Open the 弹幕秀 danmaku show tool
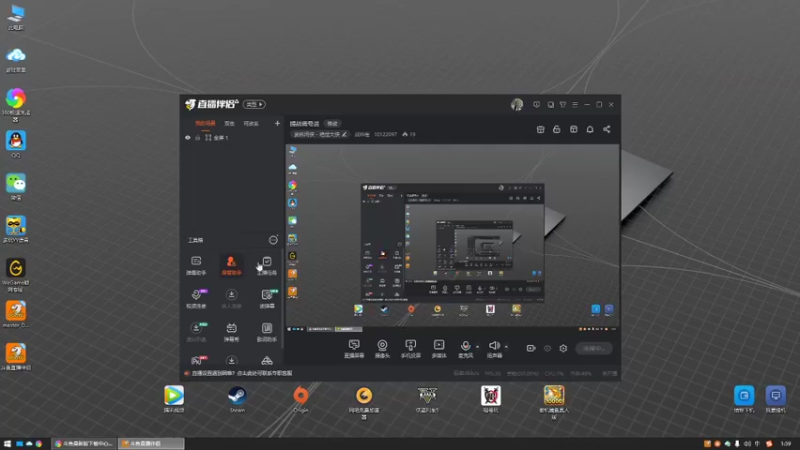 (231, 332)
